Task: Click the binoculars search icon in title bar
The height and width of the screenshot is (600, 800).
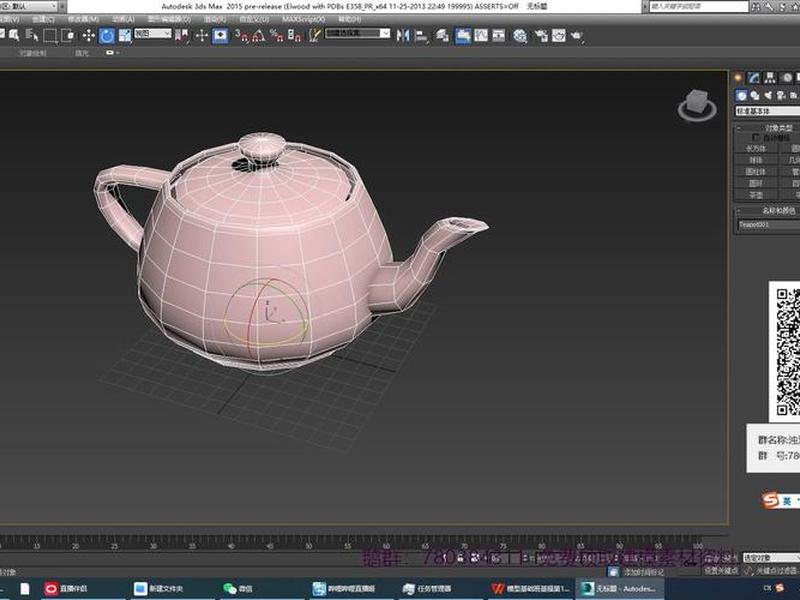Action: tap(757, 7)
